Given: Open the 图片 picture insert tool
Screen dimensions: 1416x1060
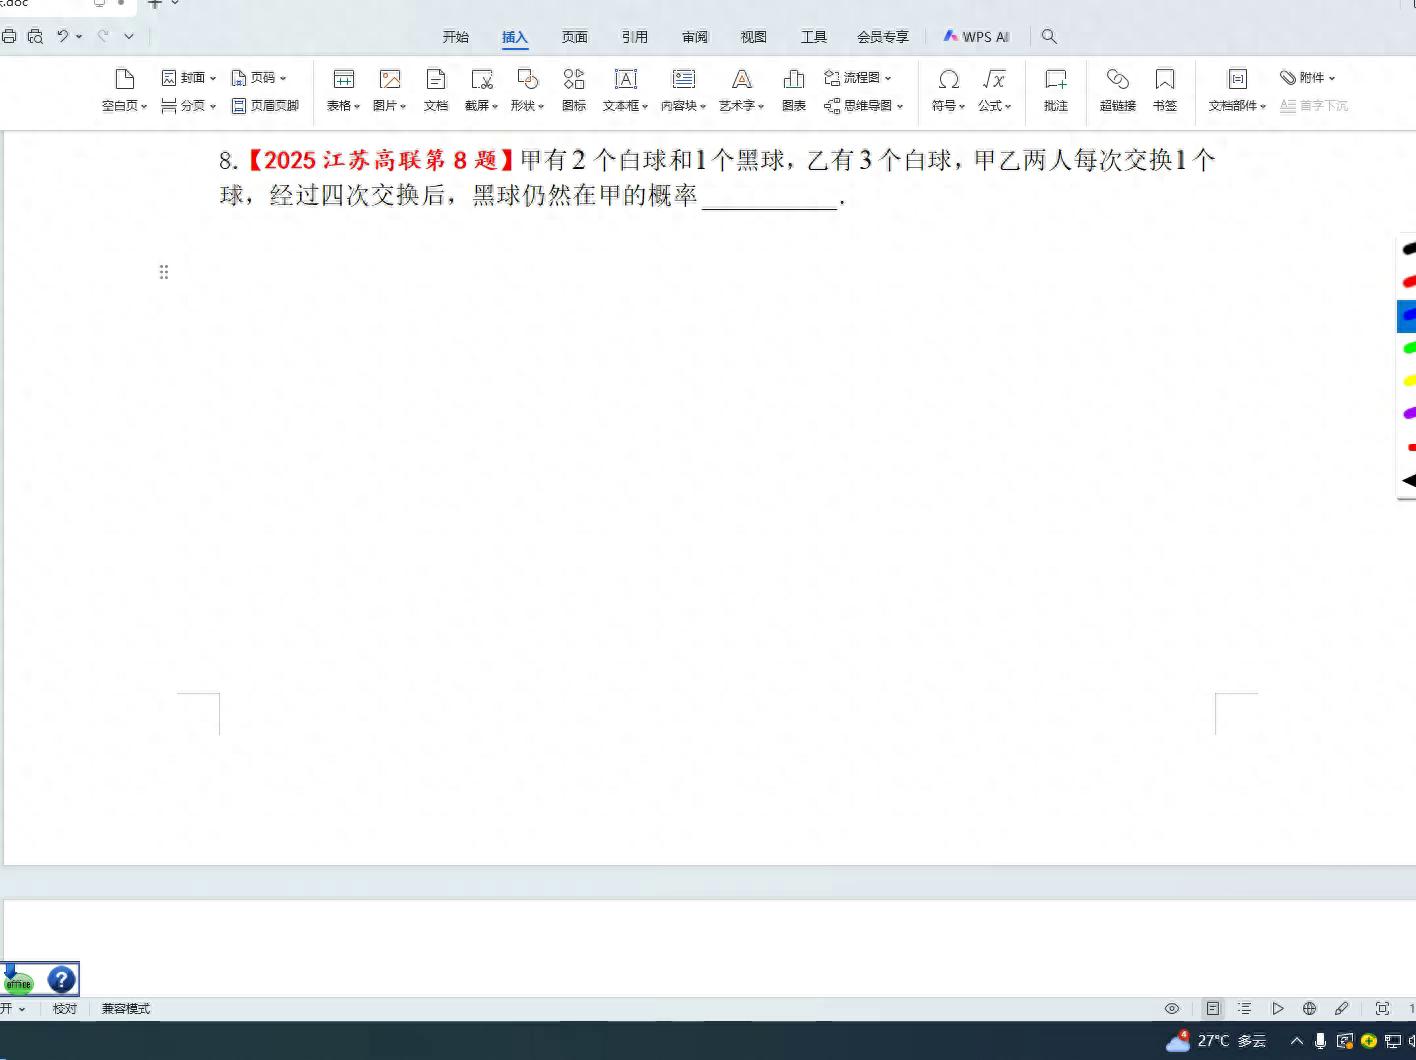Looking at the screenshot, I should point(389,90).
